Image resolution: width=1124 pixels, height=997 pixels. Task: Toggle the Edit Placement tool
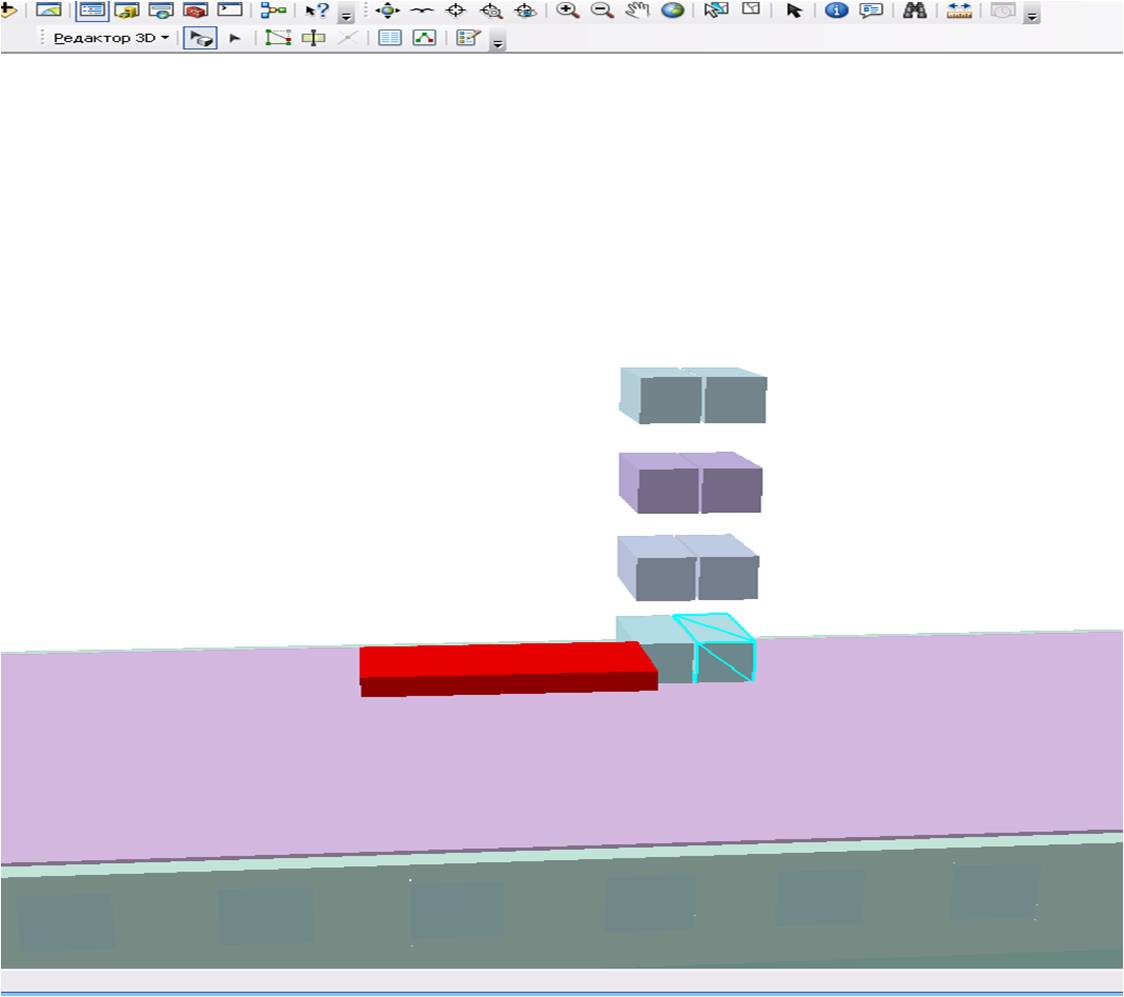(200, 38)
